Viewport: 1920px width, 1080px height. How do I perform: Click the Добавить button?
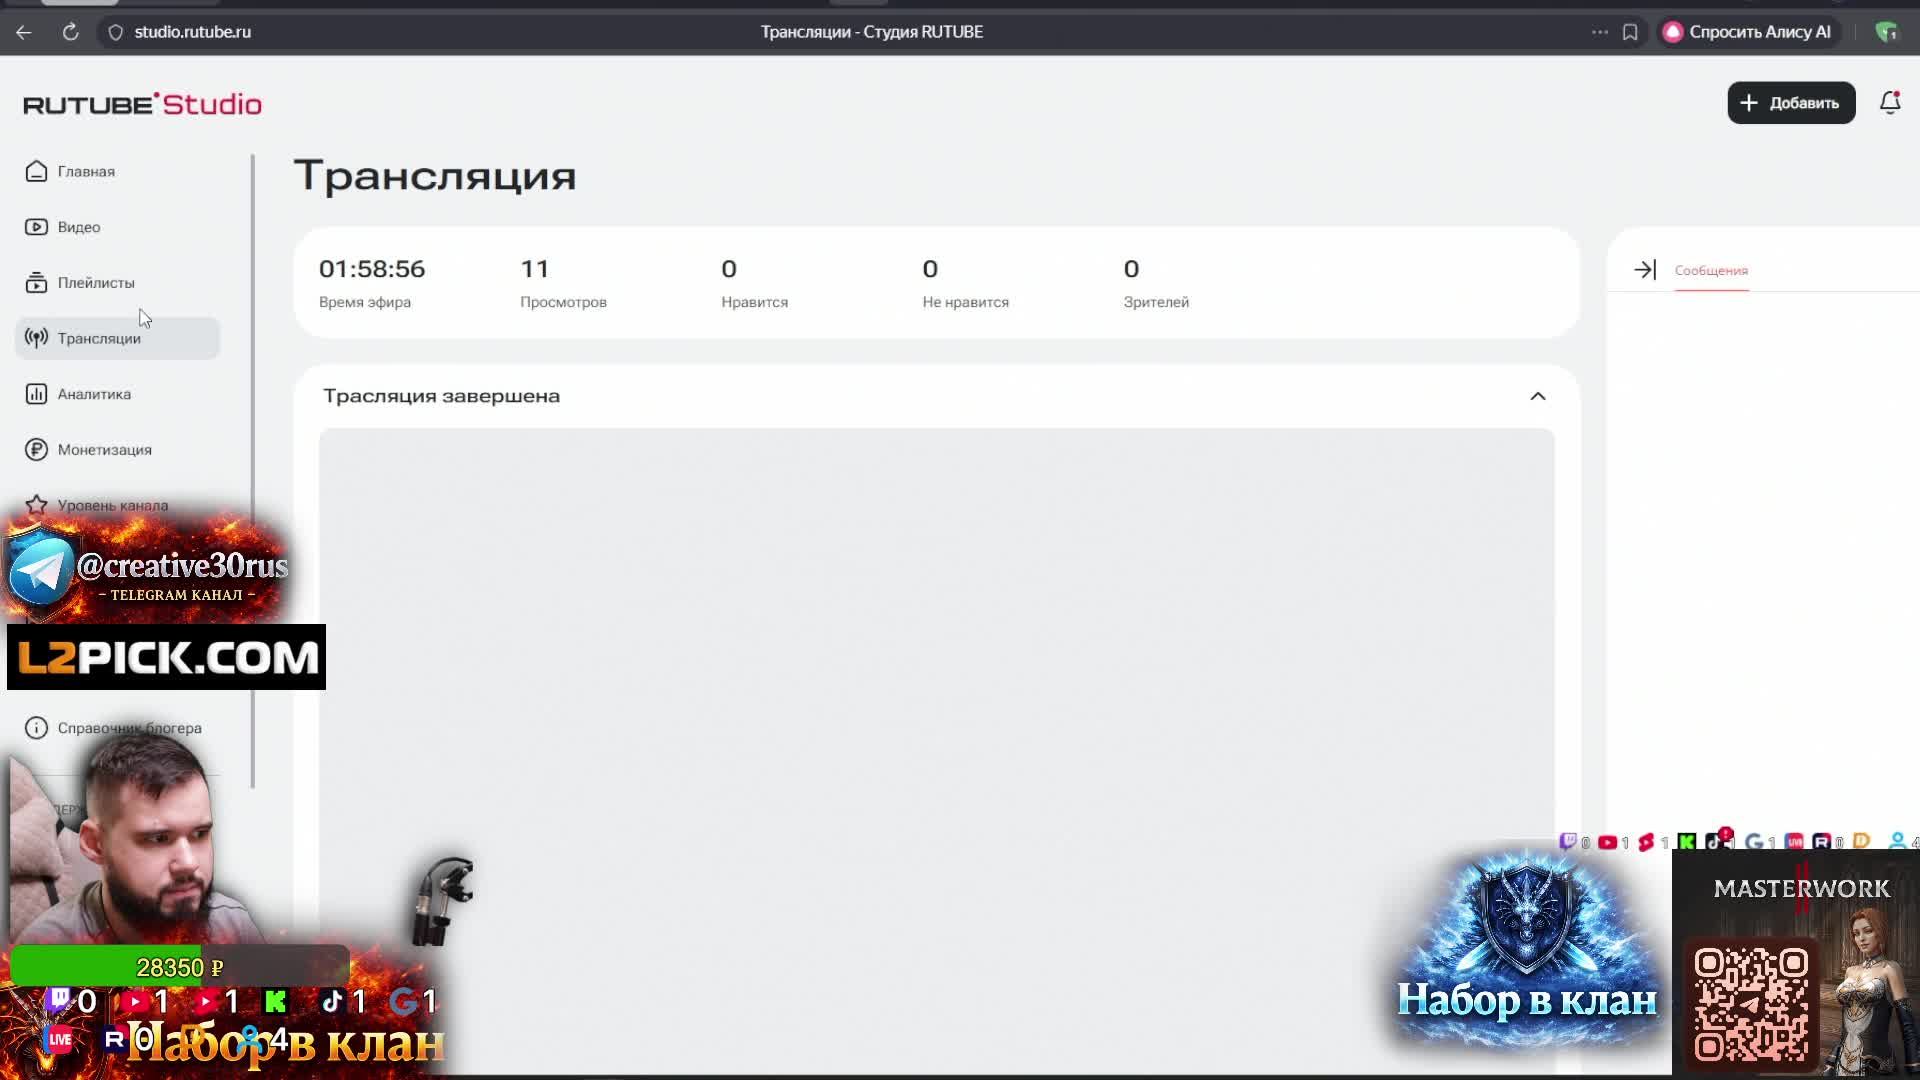(1790, 103)
